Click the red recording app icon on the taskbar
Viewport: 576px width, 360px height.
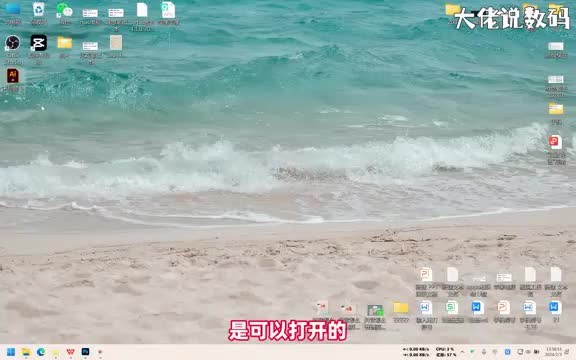(100, 352)
